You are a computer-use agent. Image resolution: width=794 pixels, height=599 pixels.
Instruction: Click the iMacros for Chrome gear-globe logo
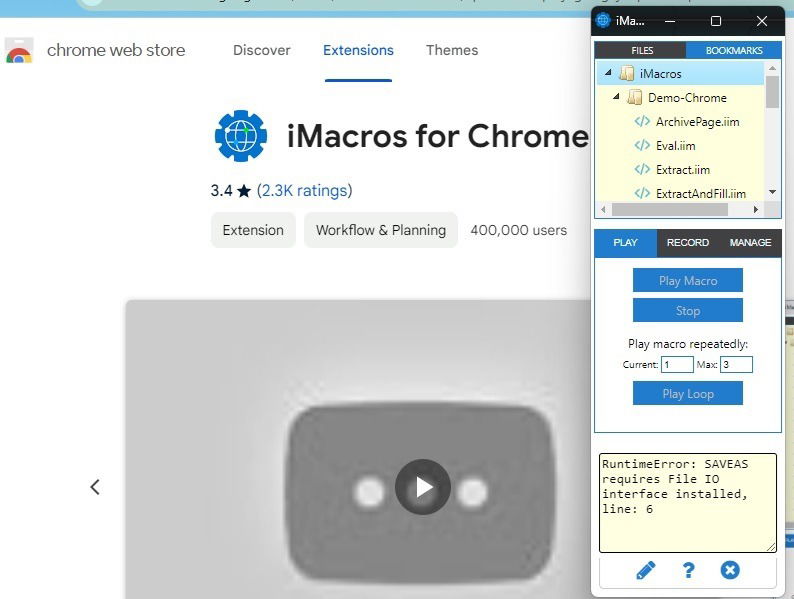(x=241, y=136)
